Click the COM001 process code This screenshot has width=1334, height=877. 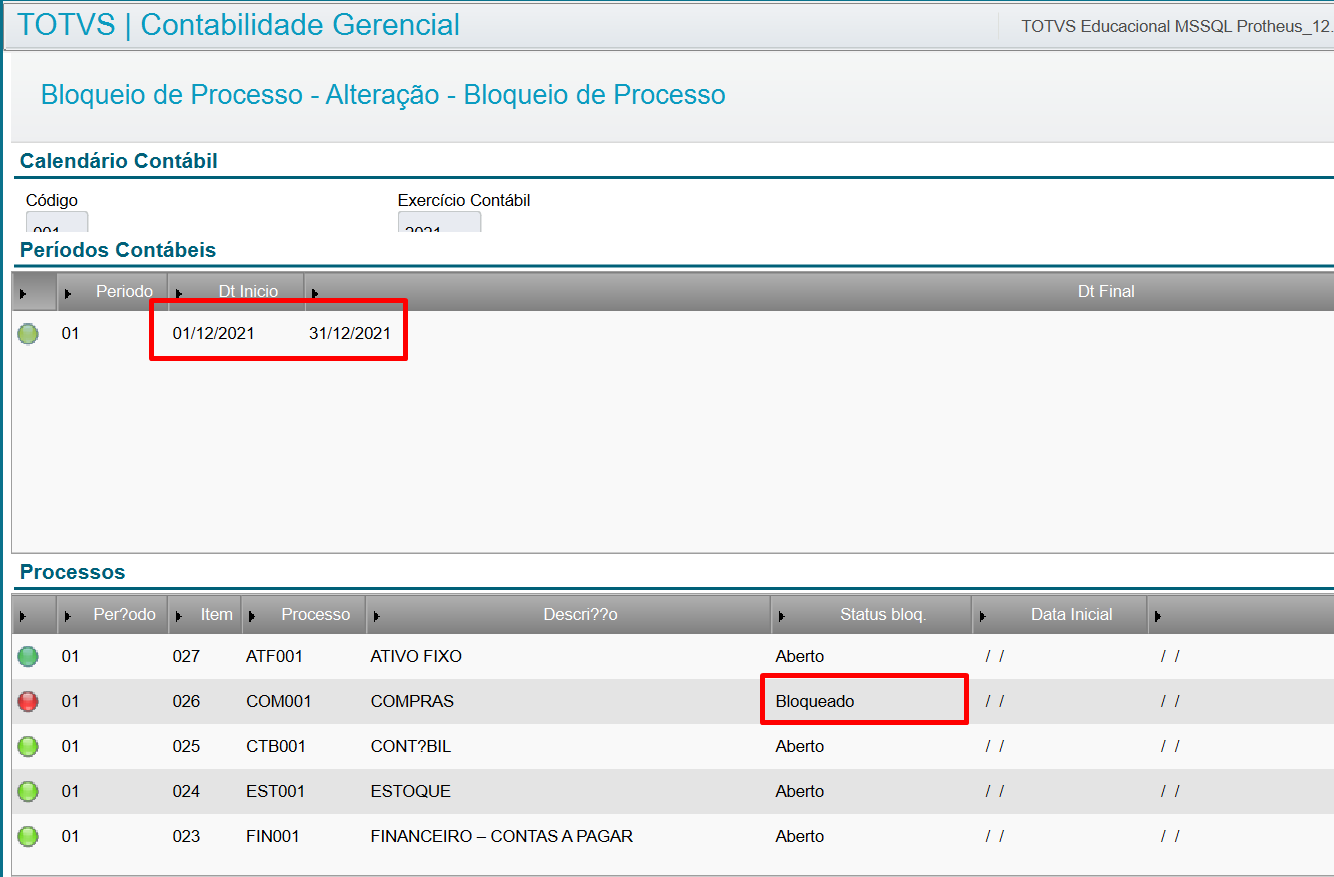tap(279, 702)
